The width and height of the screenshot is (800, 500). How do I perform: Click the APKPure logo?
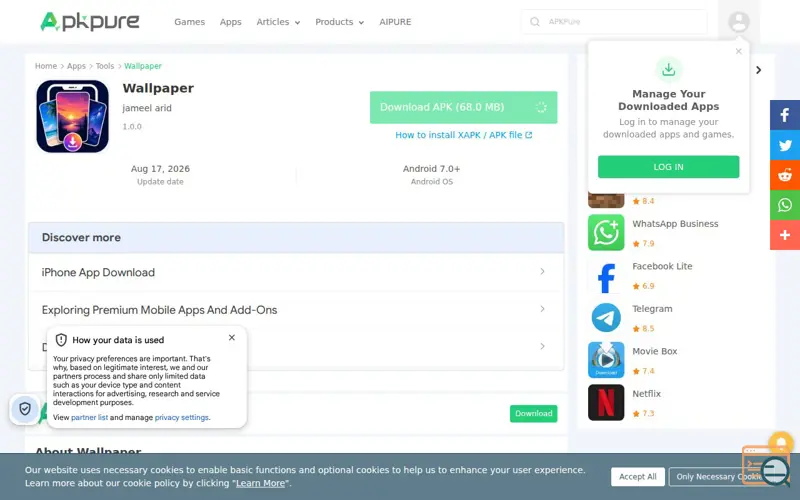pyautogui.click(x=90, y=21)
